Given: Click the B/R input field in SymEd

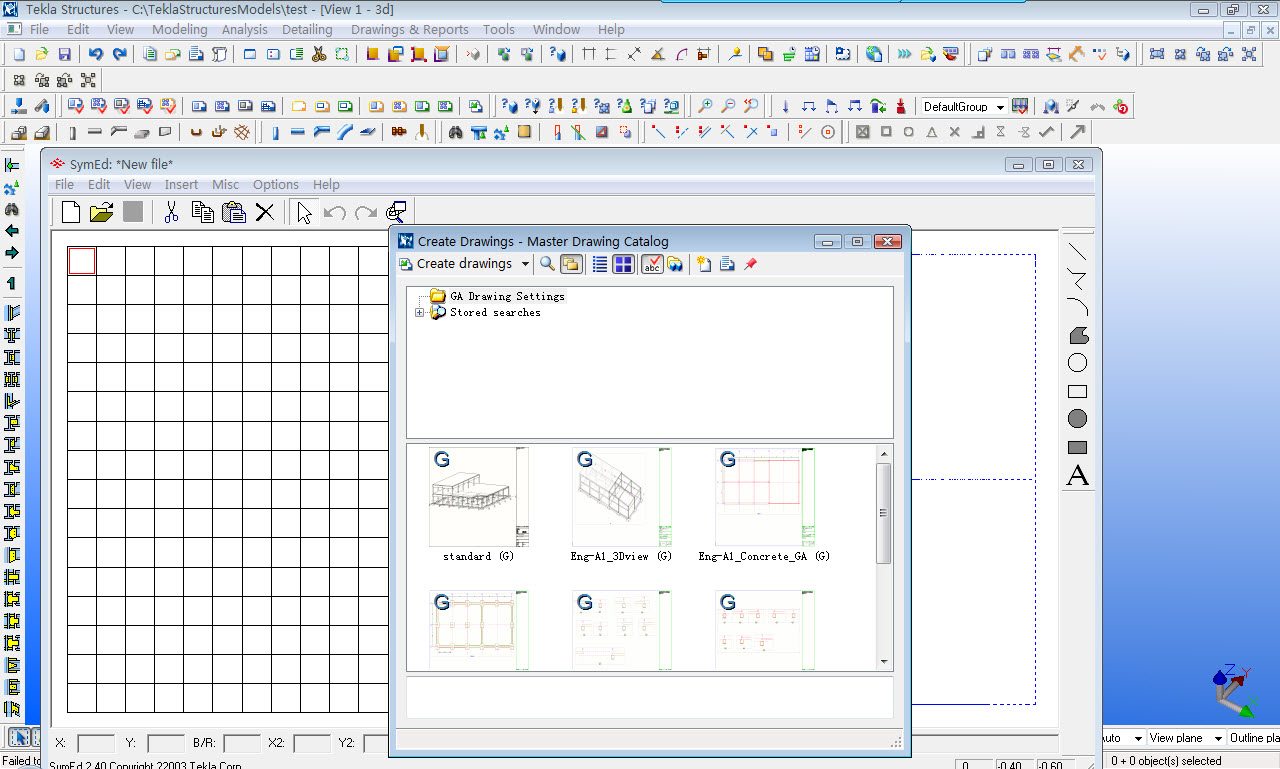Looking at the screenshot, I should point(242,743).
